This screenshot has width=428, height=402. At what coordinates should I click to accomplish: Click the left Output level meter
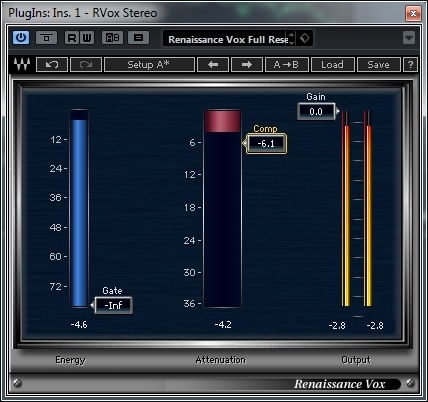(346, 209)
